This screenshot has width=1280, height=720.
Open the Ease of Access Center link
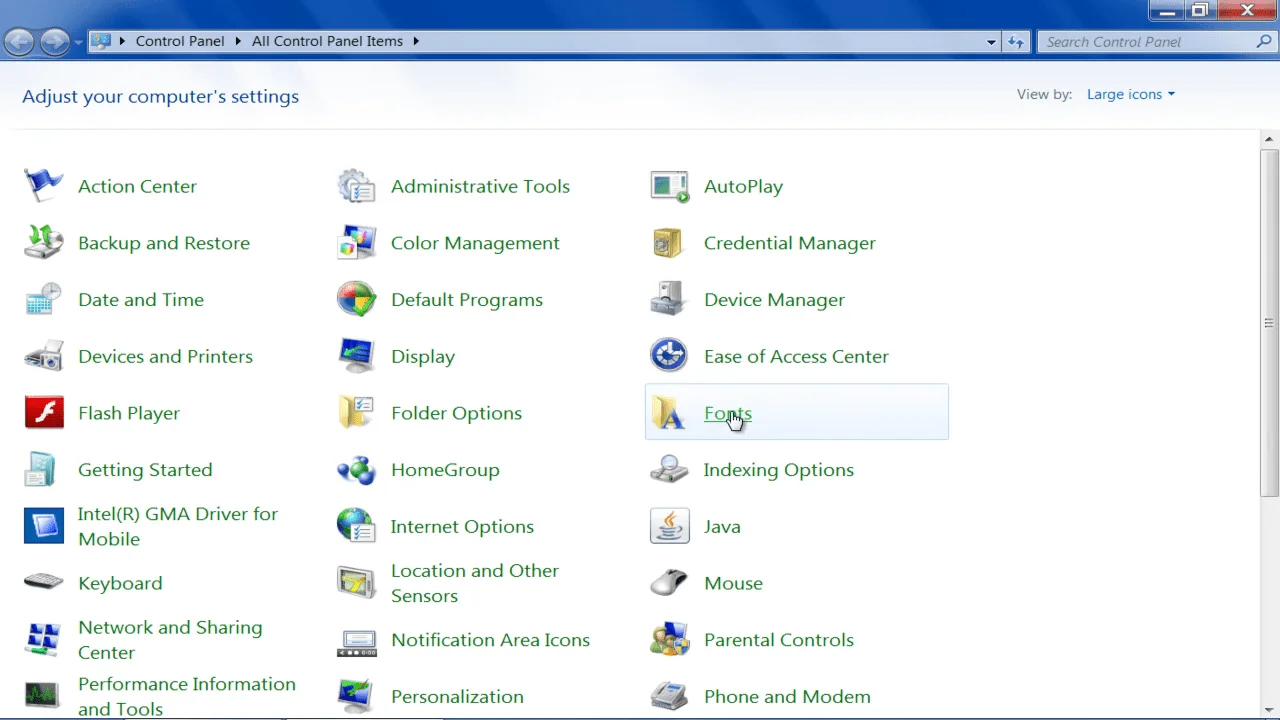click(x=796, y=356)
